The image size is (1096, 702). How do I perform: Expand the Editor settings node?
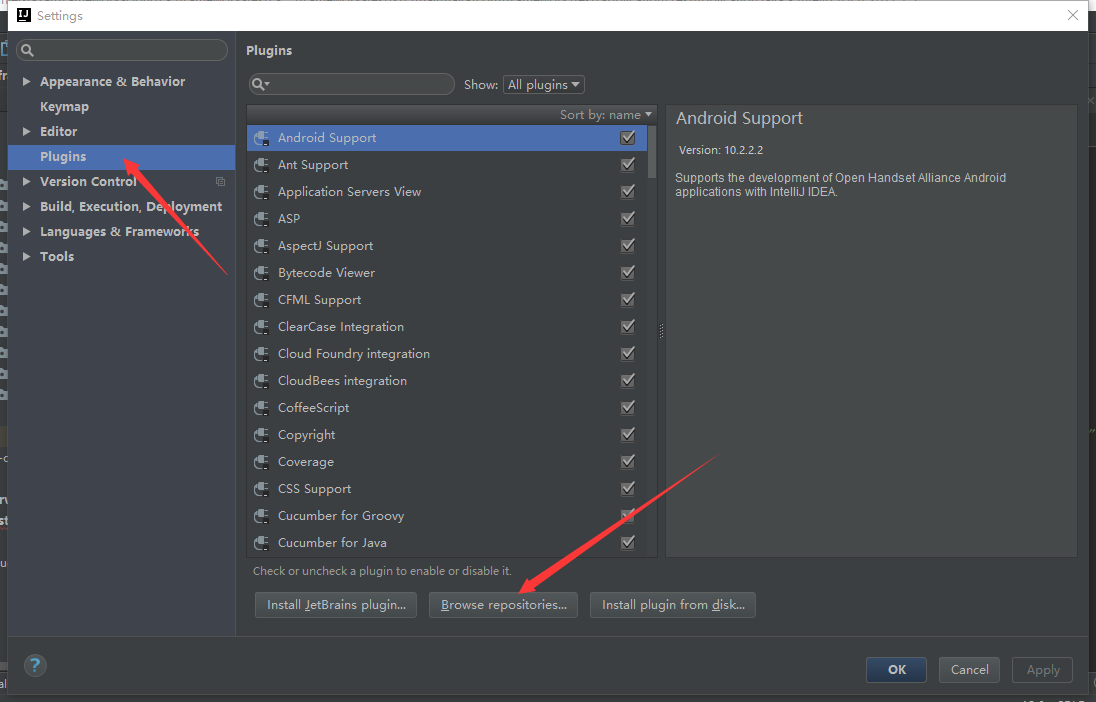pos(27,131)
